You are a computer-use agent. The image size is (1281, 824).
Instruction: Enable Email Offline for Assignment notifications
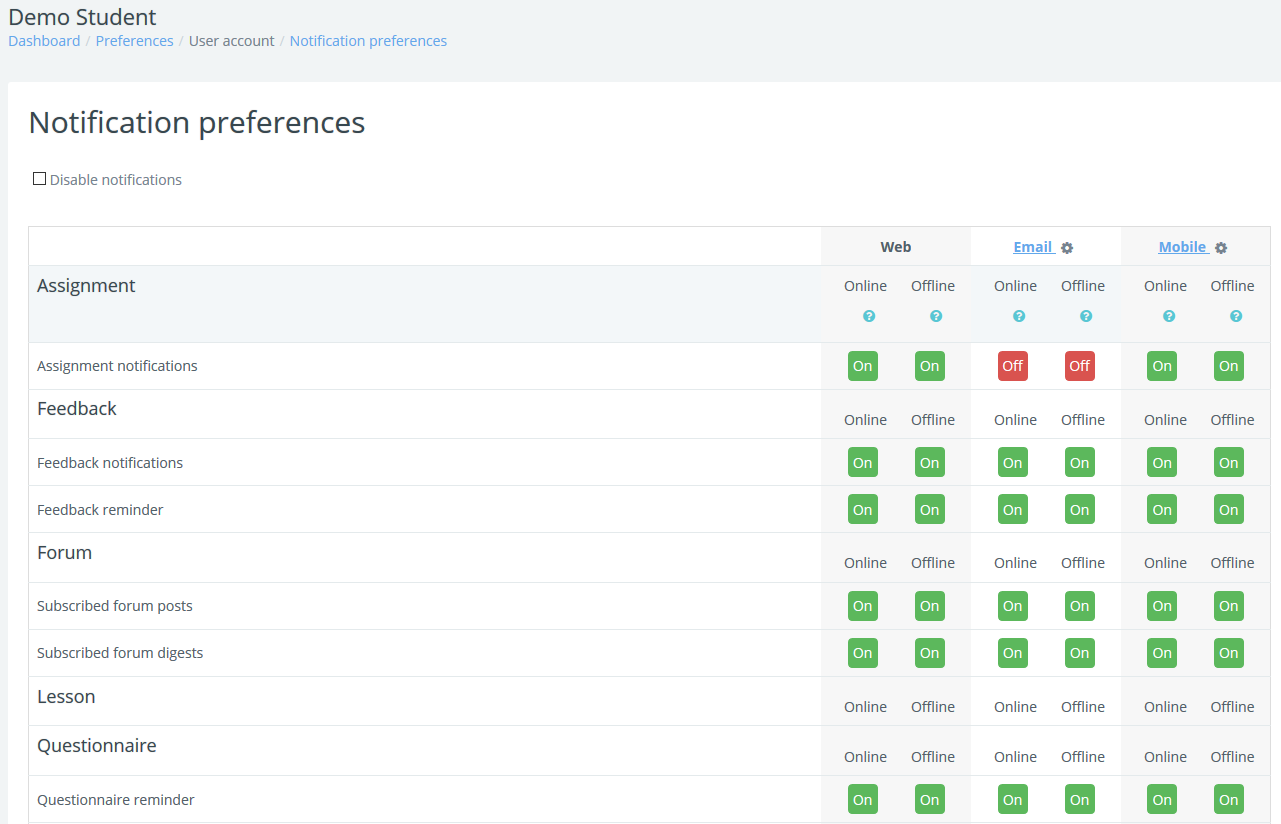(x=1080, y=366)
